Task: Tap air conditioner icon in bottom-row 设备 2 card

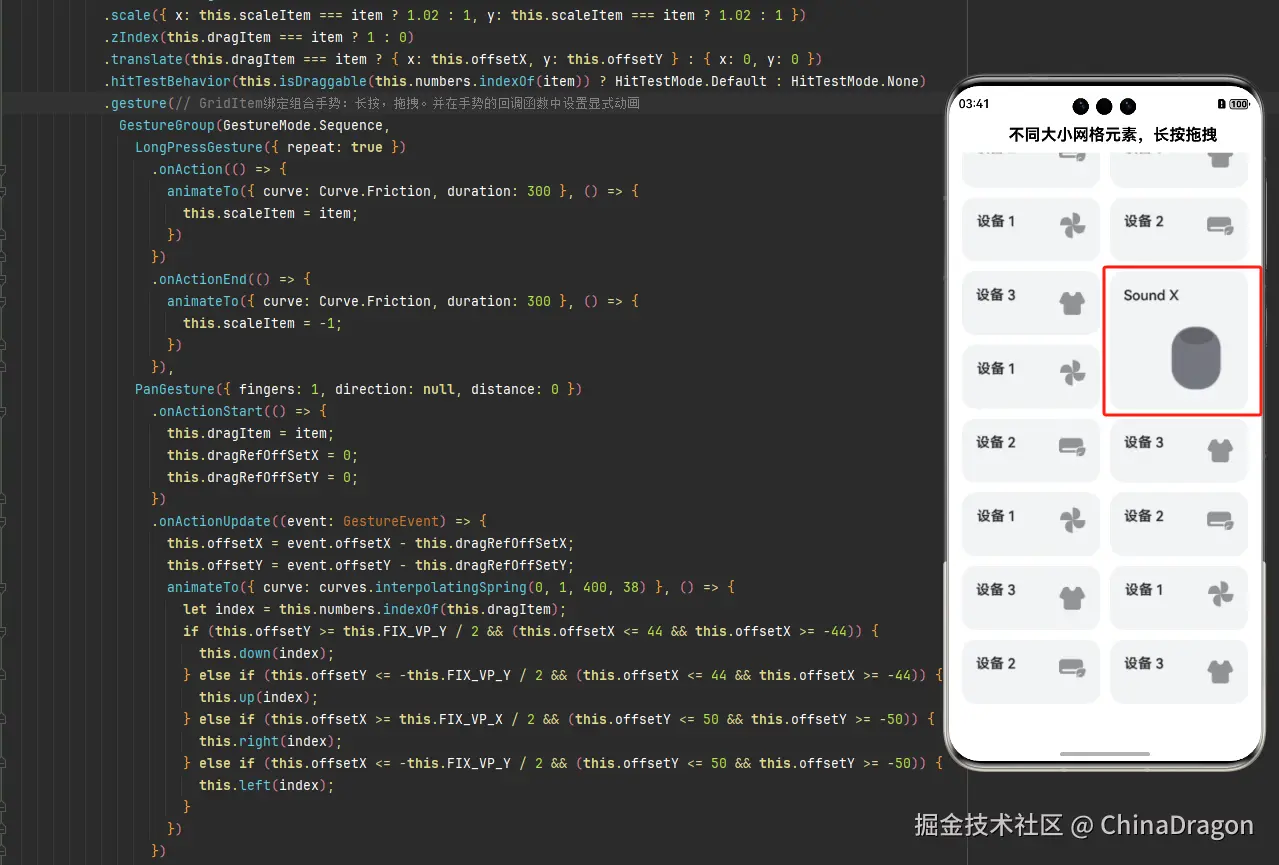Action: [1072, 667]
